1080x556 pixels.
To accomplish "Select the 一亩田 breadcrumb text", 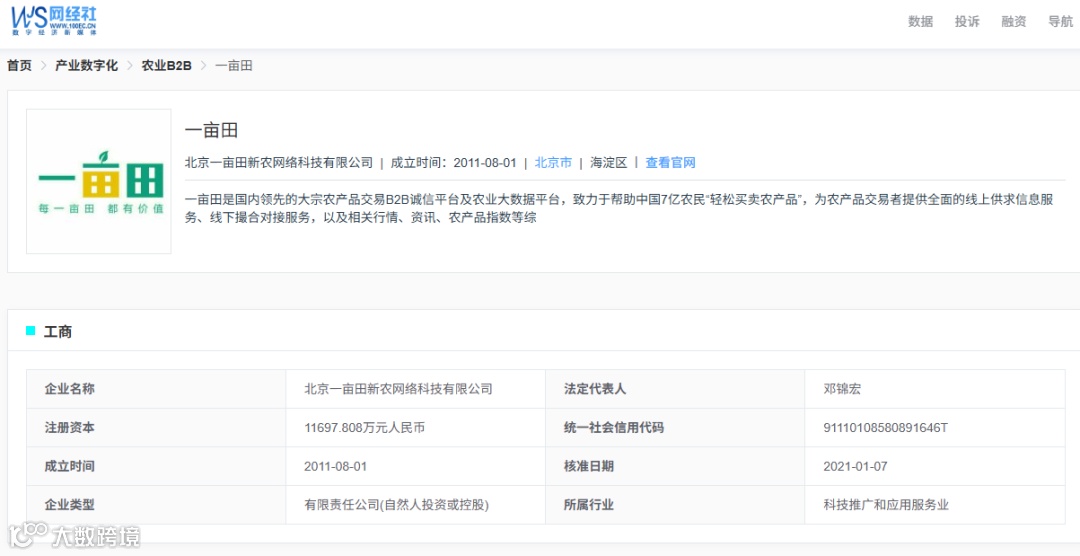I will [233, 66].
